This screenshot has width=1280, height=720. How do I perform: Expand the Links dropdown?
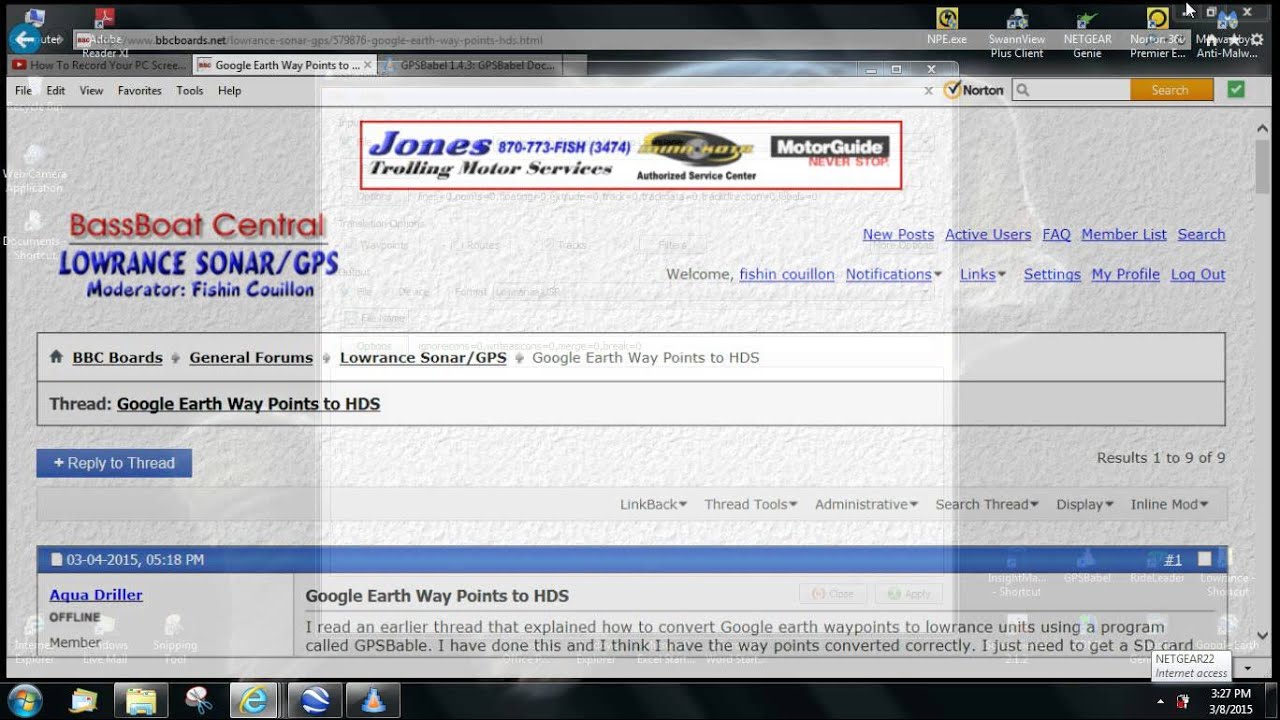[983, 274]
